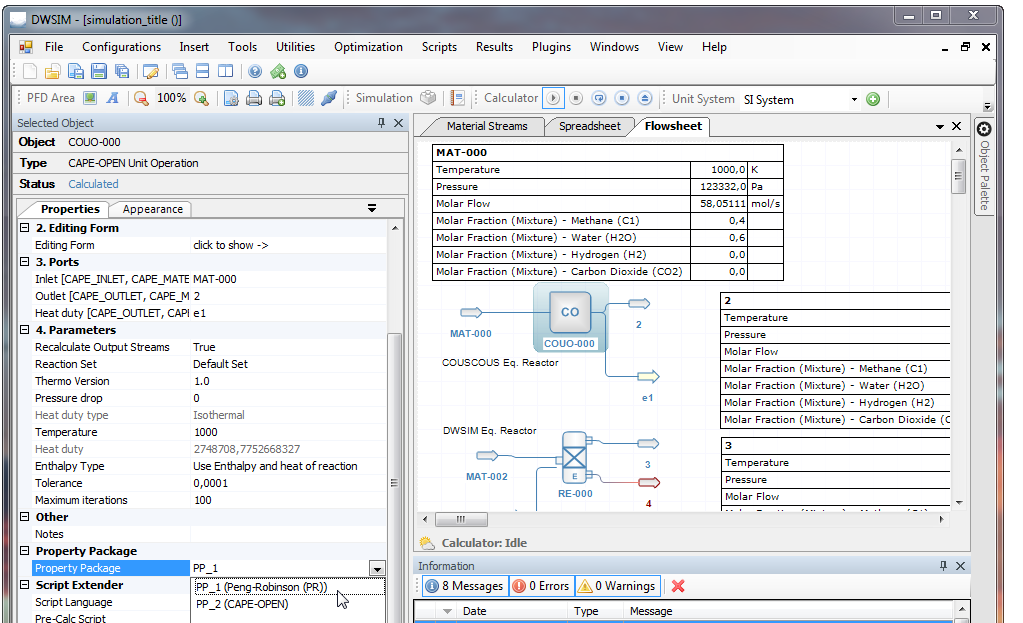Click the blue stop-square calculator icon
The width and height of the screenshot is (1023, 623).
[622, 98]
